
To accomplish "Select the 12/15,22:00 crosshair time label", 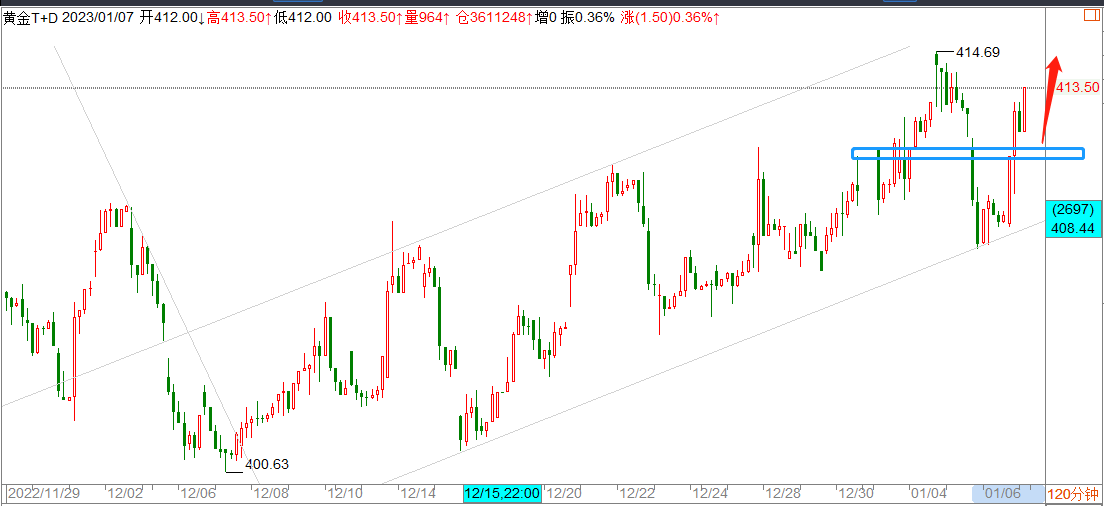I will pos(503,493).
